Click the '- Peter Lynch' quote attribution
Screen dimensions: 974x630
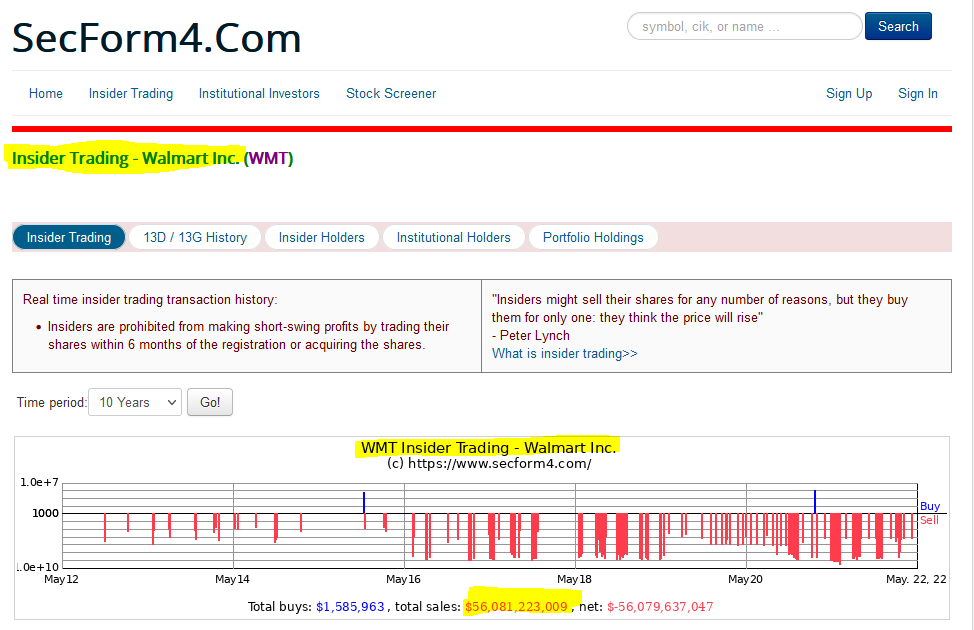[531, 336]
